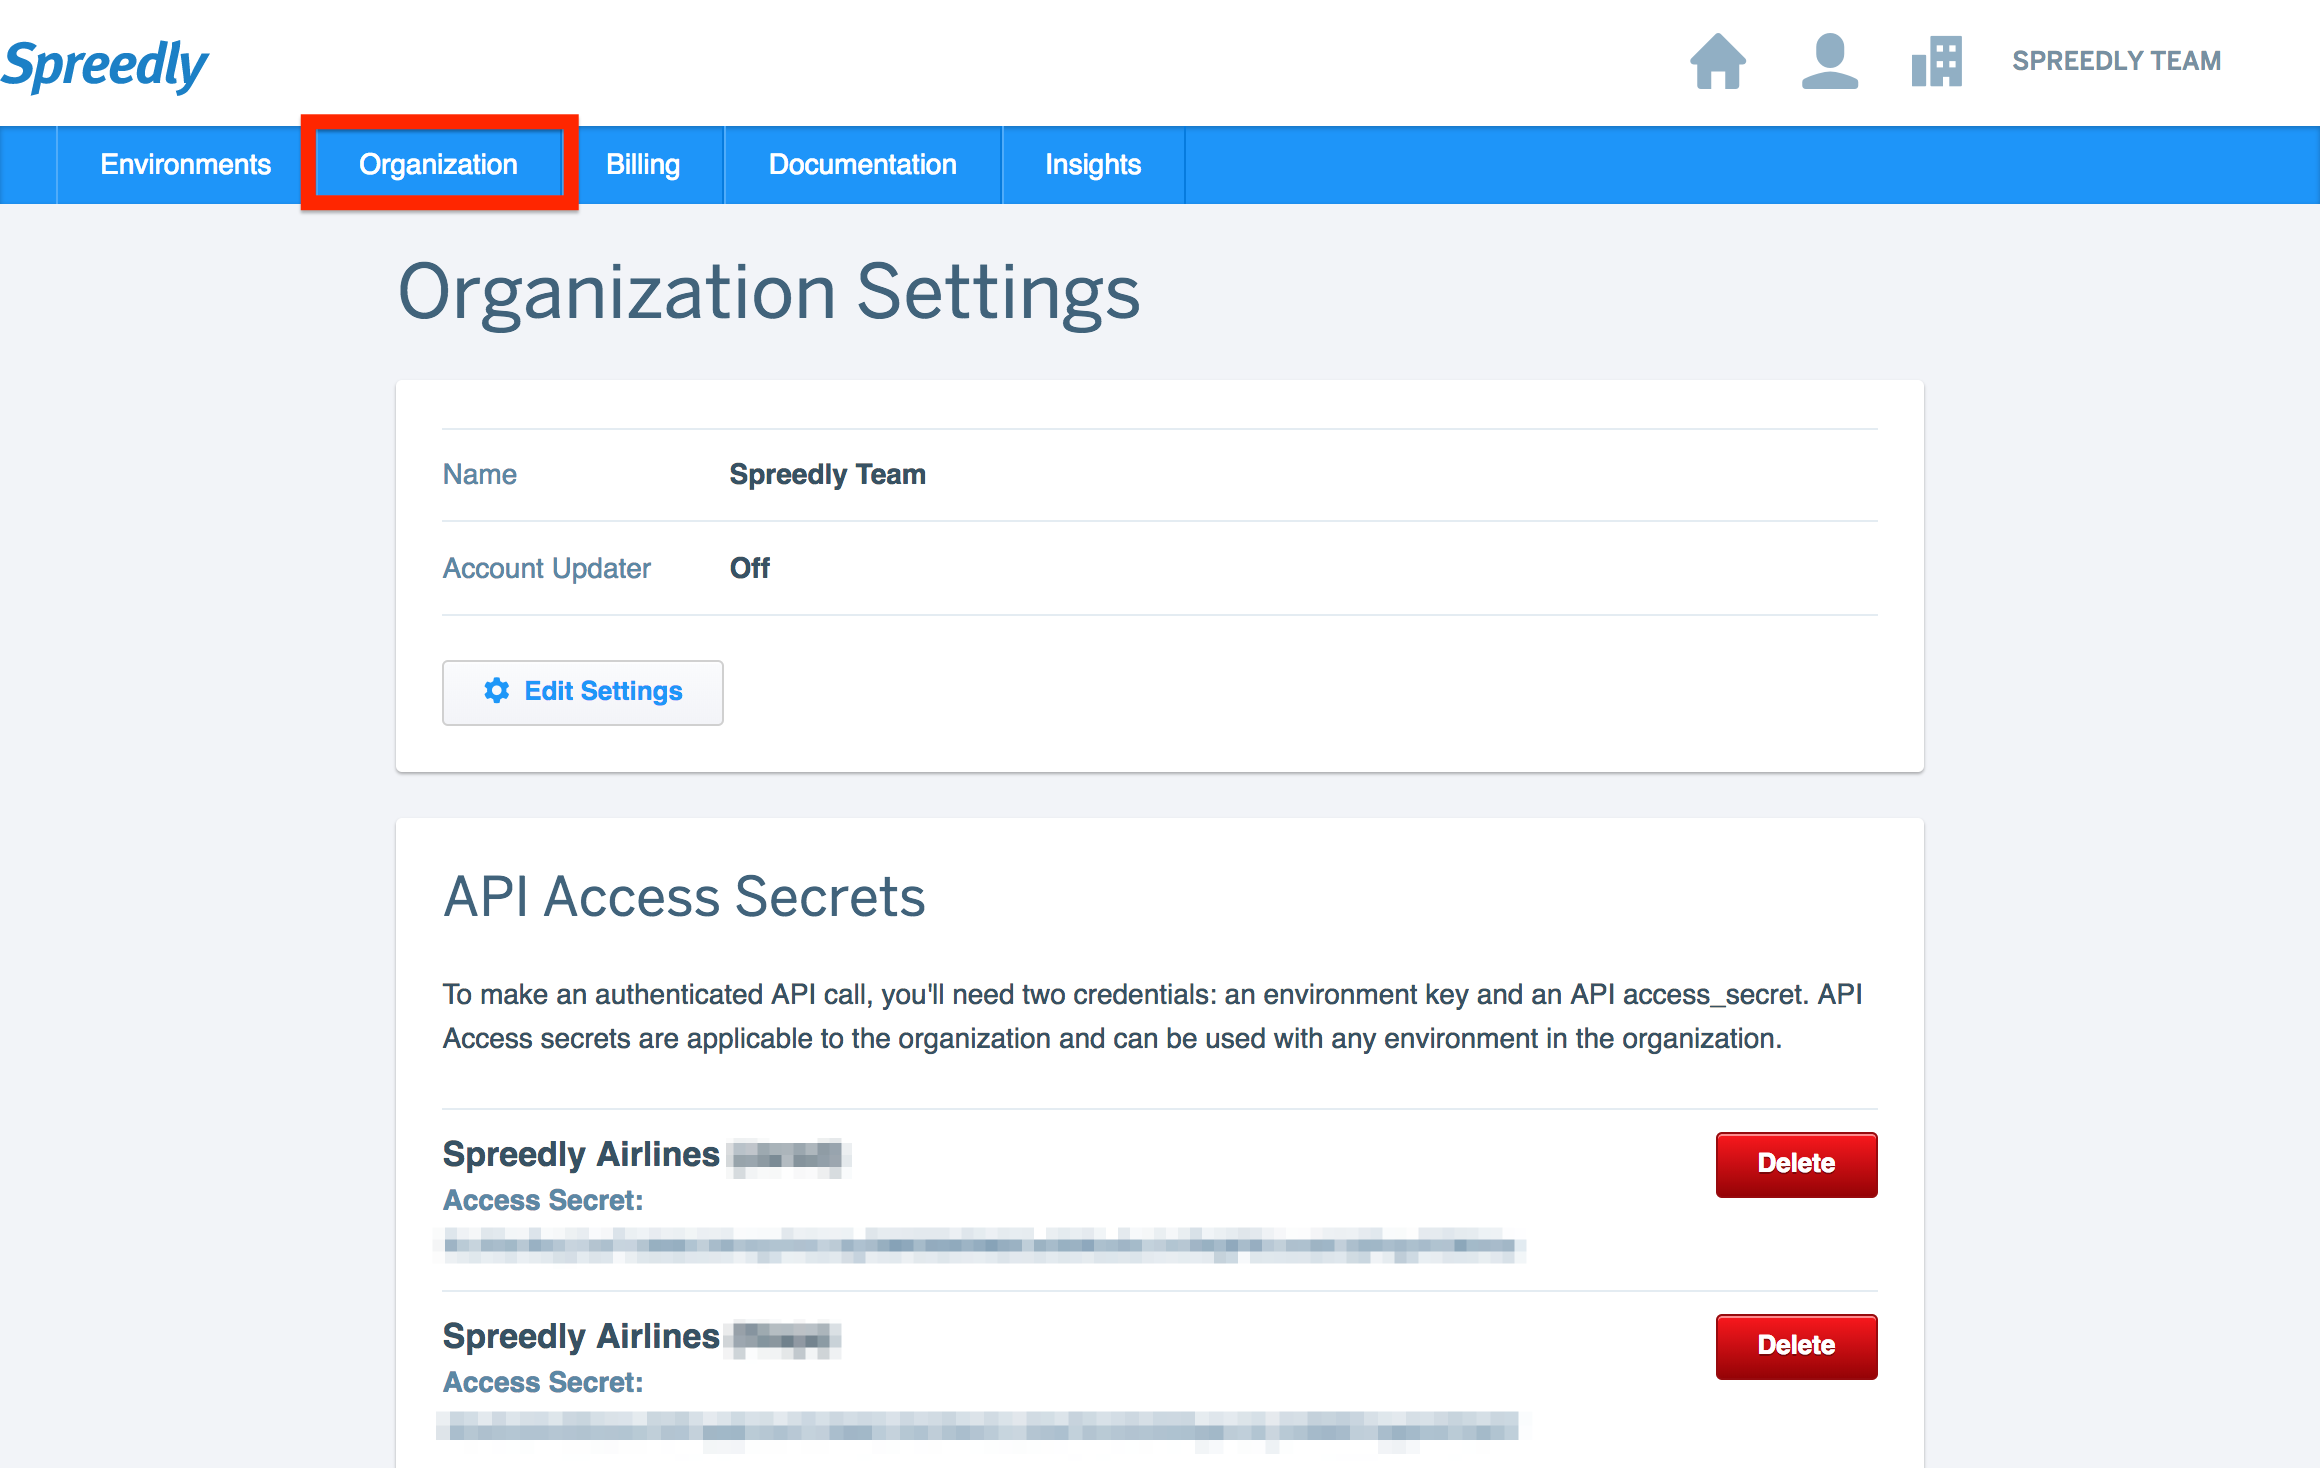Viewport: 2320px width, 1468px height.
Task: Select the second blurred access secret value
Action: 980,1426
